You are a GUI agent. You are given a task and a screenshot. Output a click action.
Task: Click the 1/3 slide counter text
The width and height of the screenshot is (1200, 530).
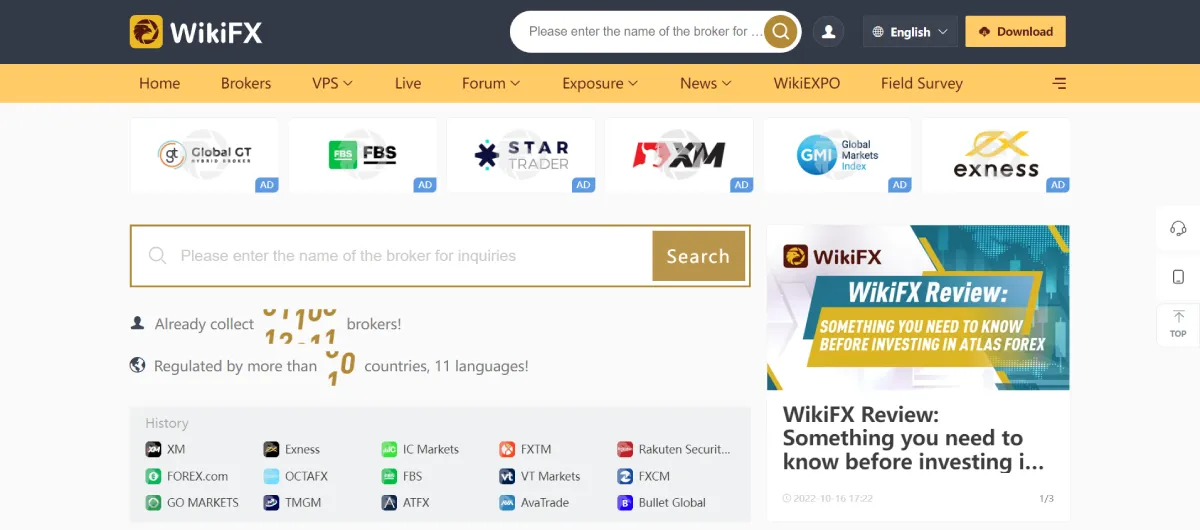point(1046,498)
